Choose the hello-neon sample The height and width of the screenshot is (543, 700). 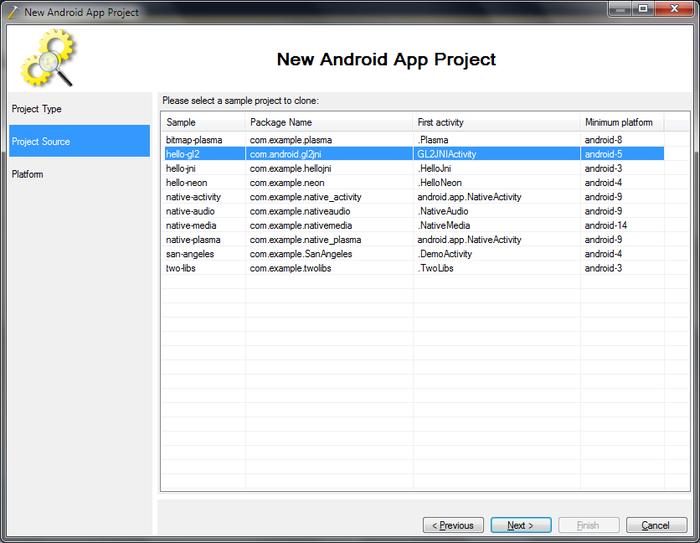(187, 183)
